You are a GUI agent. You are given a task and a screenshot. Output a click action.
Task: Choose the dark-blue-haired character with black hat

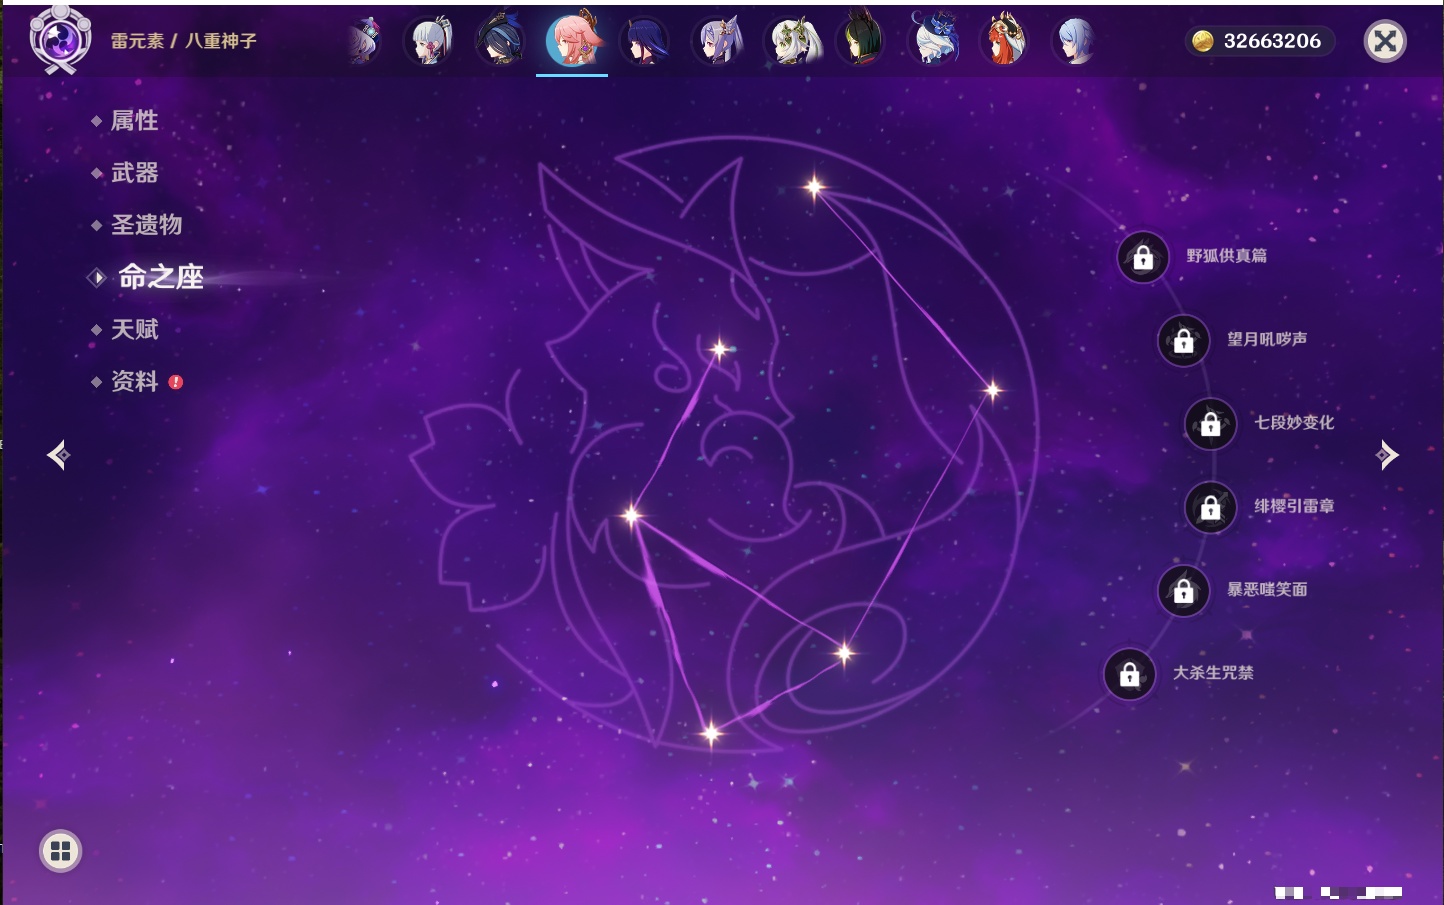point(501,41)
